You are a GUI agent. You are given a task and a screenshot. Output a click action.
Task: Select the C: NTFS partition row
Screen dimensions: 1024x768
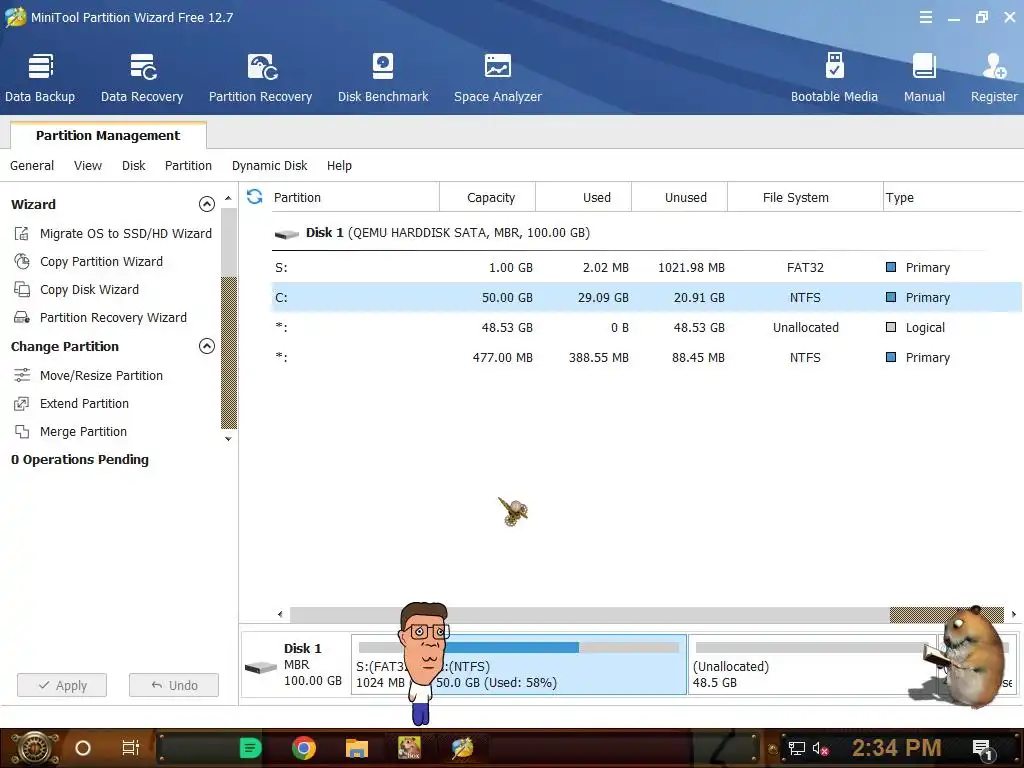pos(647,297)
